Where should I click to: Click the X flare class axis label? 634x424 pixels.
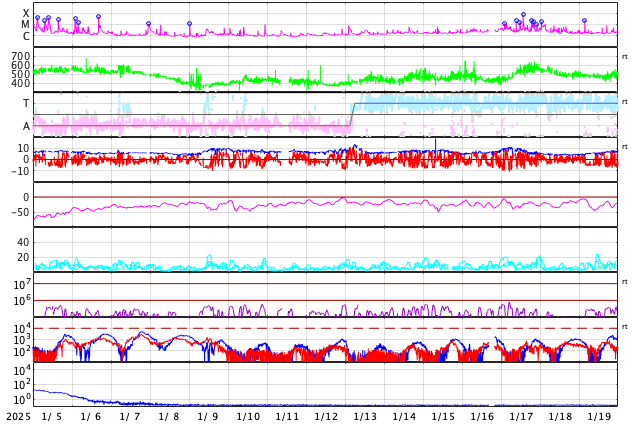coord(26,13)
